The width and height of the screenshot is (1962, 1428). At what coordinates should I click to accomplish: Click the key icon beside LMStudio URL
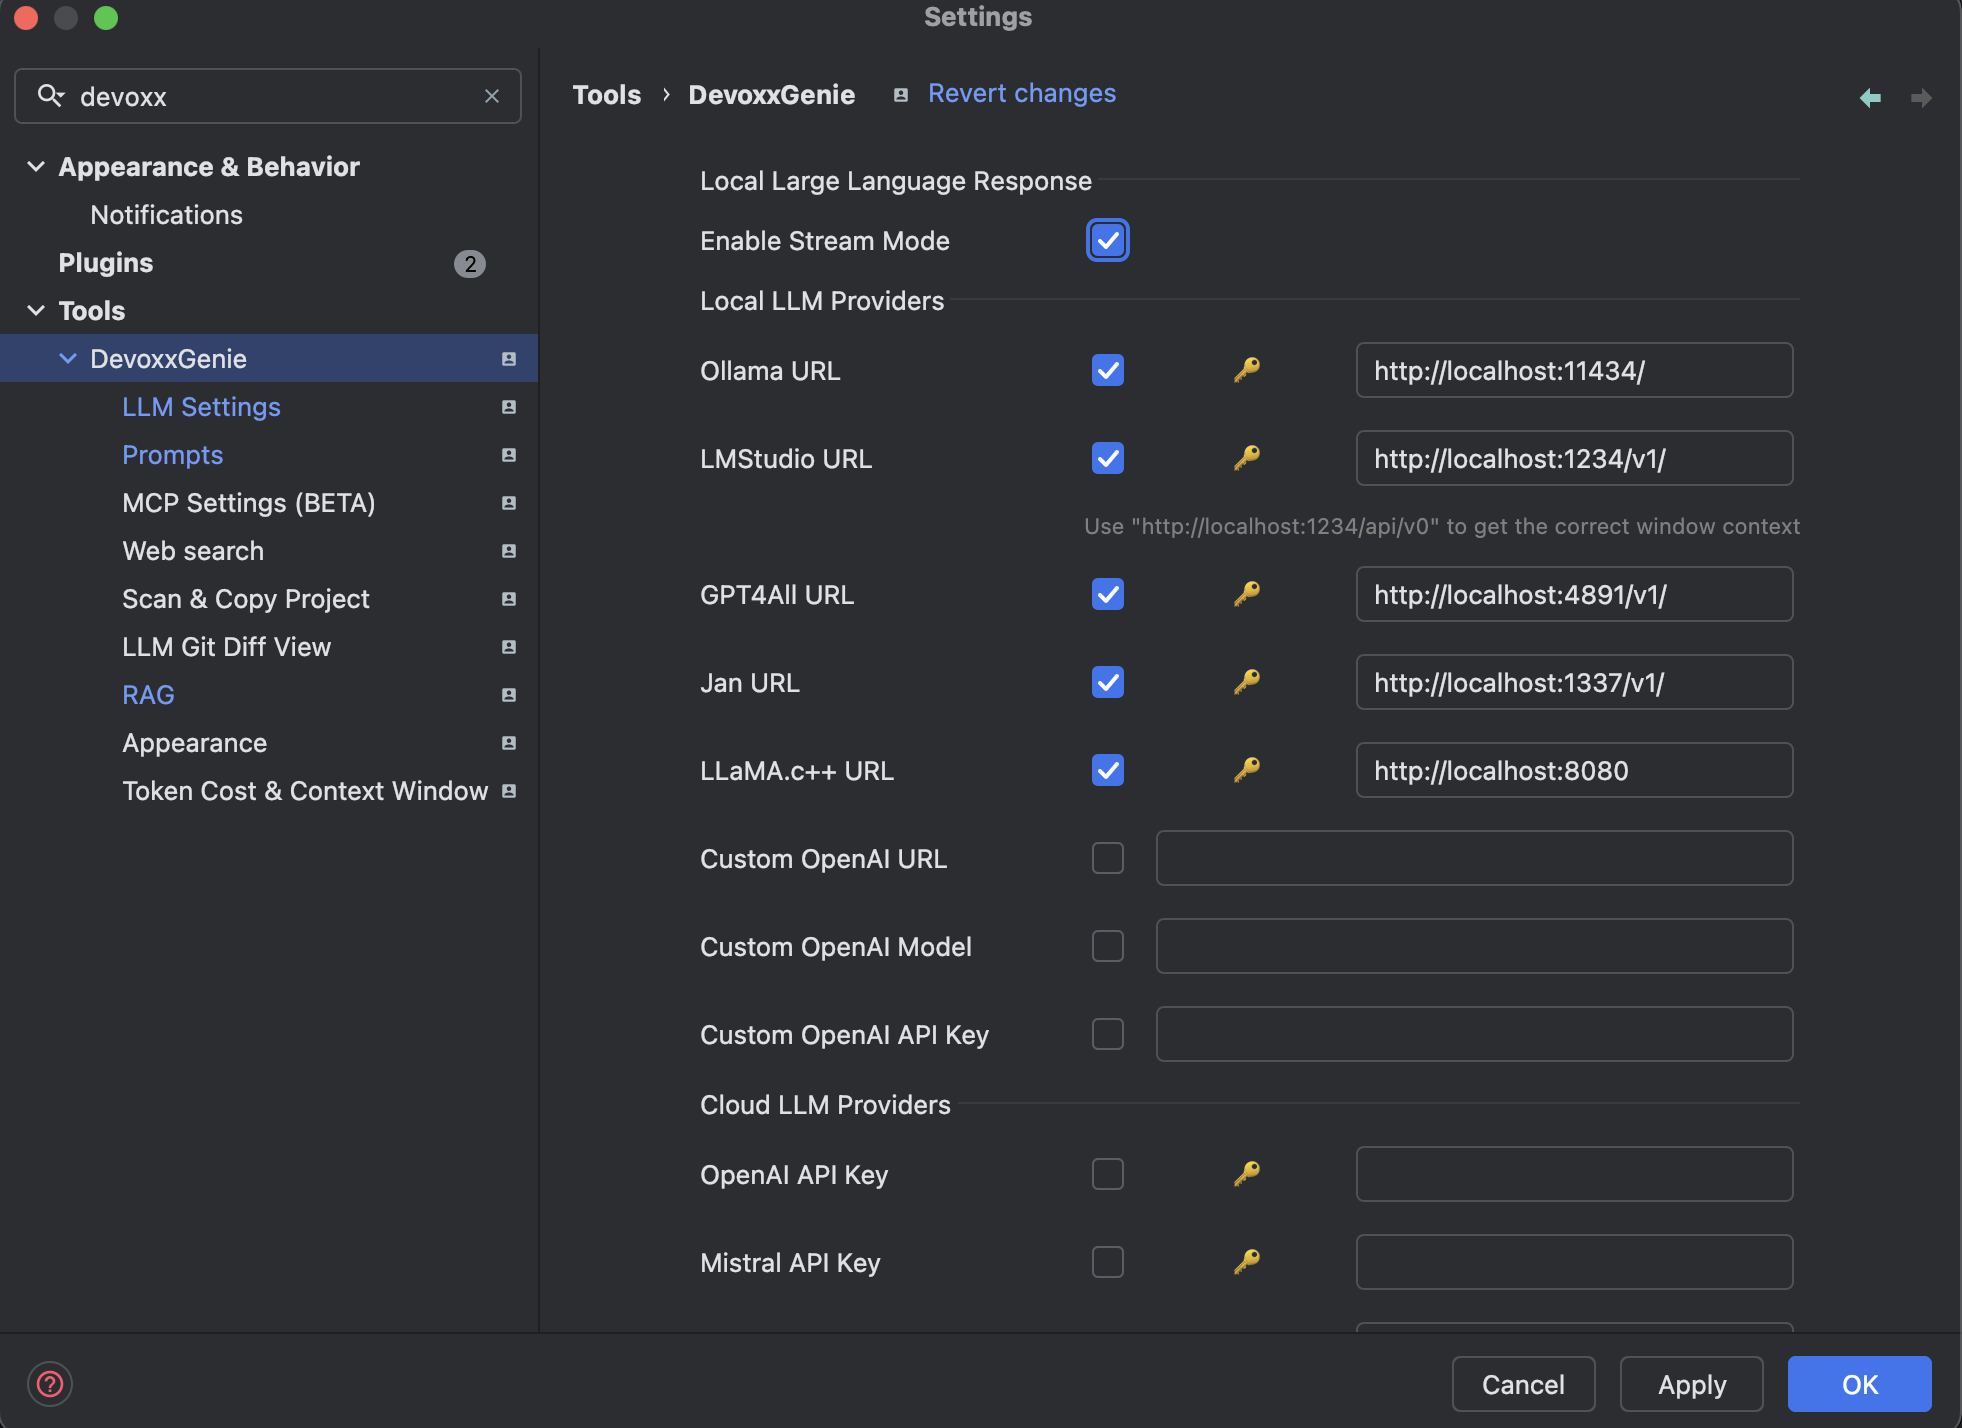pyautogui.click(x=1246, y=458)
